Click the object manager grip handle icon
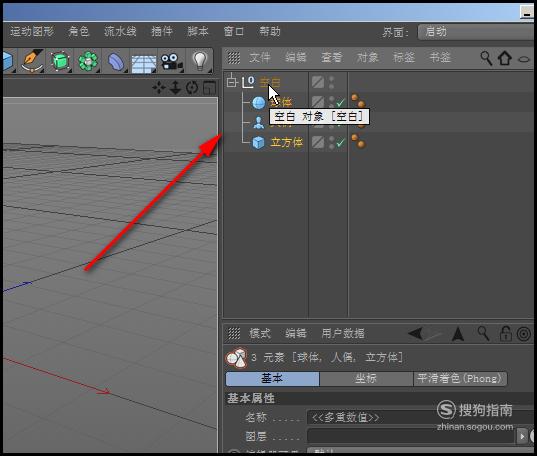The width and height of the screenshot is (537, 456). pyautogui.click(x=234, y=58)
